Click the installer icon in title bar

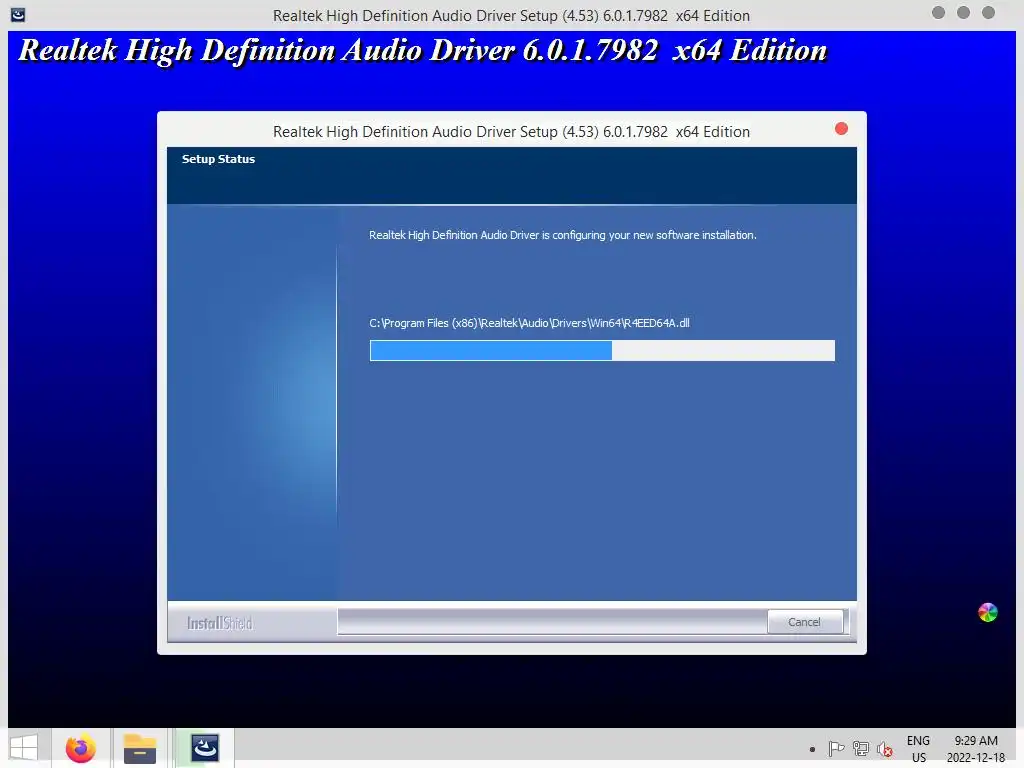18,14
